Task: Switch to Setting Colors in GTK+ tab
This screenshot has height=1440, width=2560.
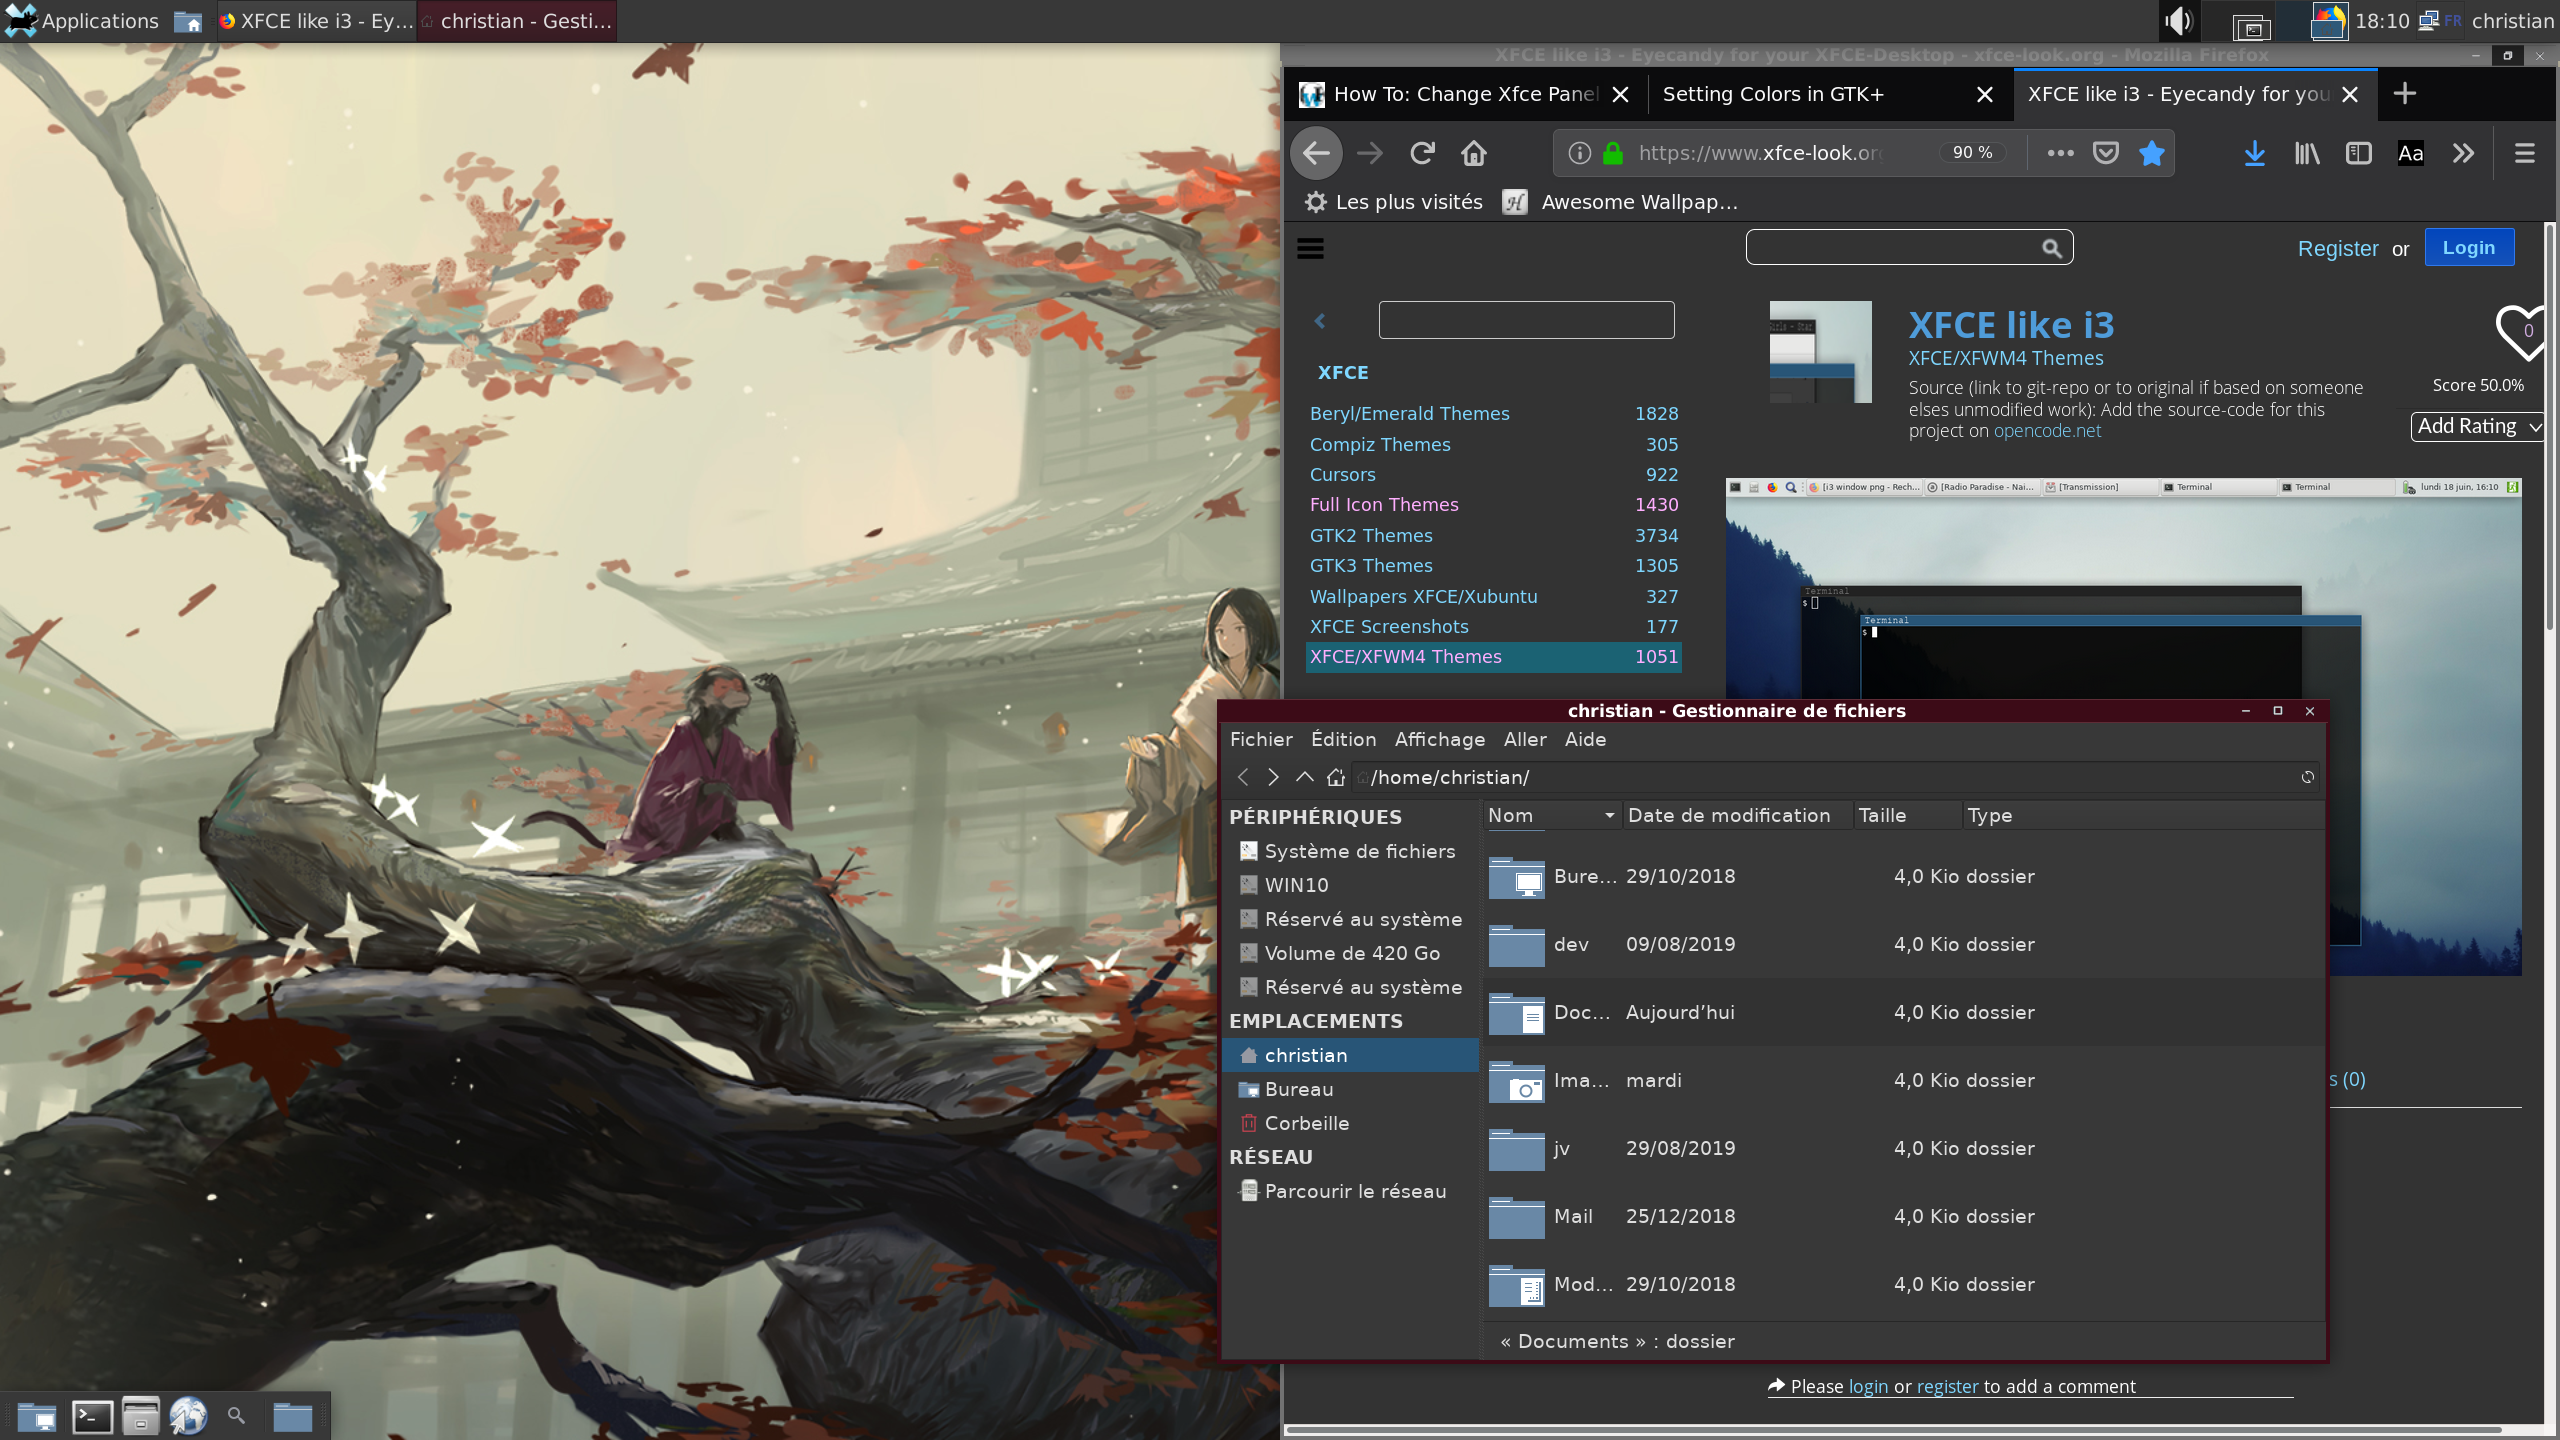Action: tap(1830, 94)
